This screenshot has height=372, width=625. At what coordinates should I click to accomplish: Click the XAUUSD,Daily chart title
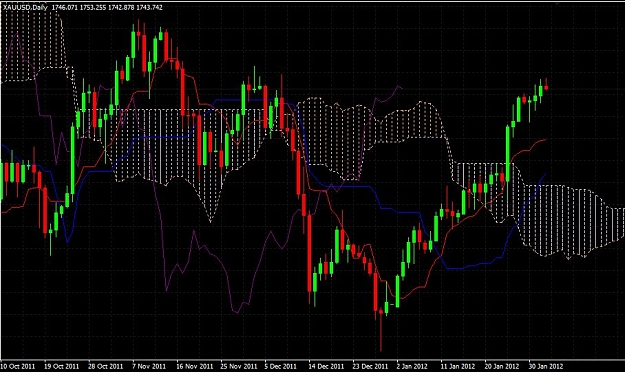[x=25, y=7]
